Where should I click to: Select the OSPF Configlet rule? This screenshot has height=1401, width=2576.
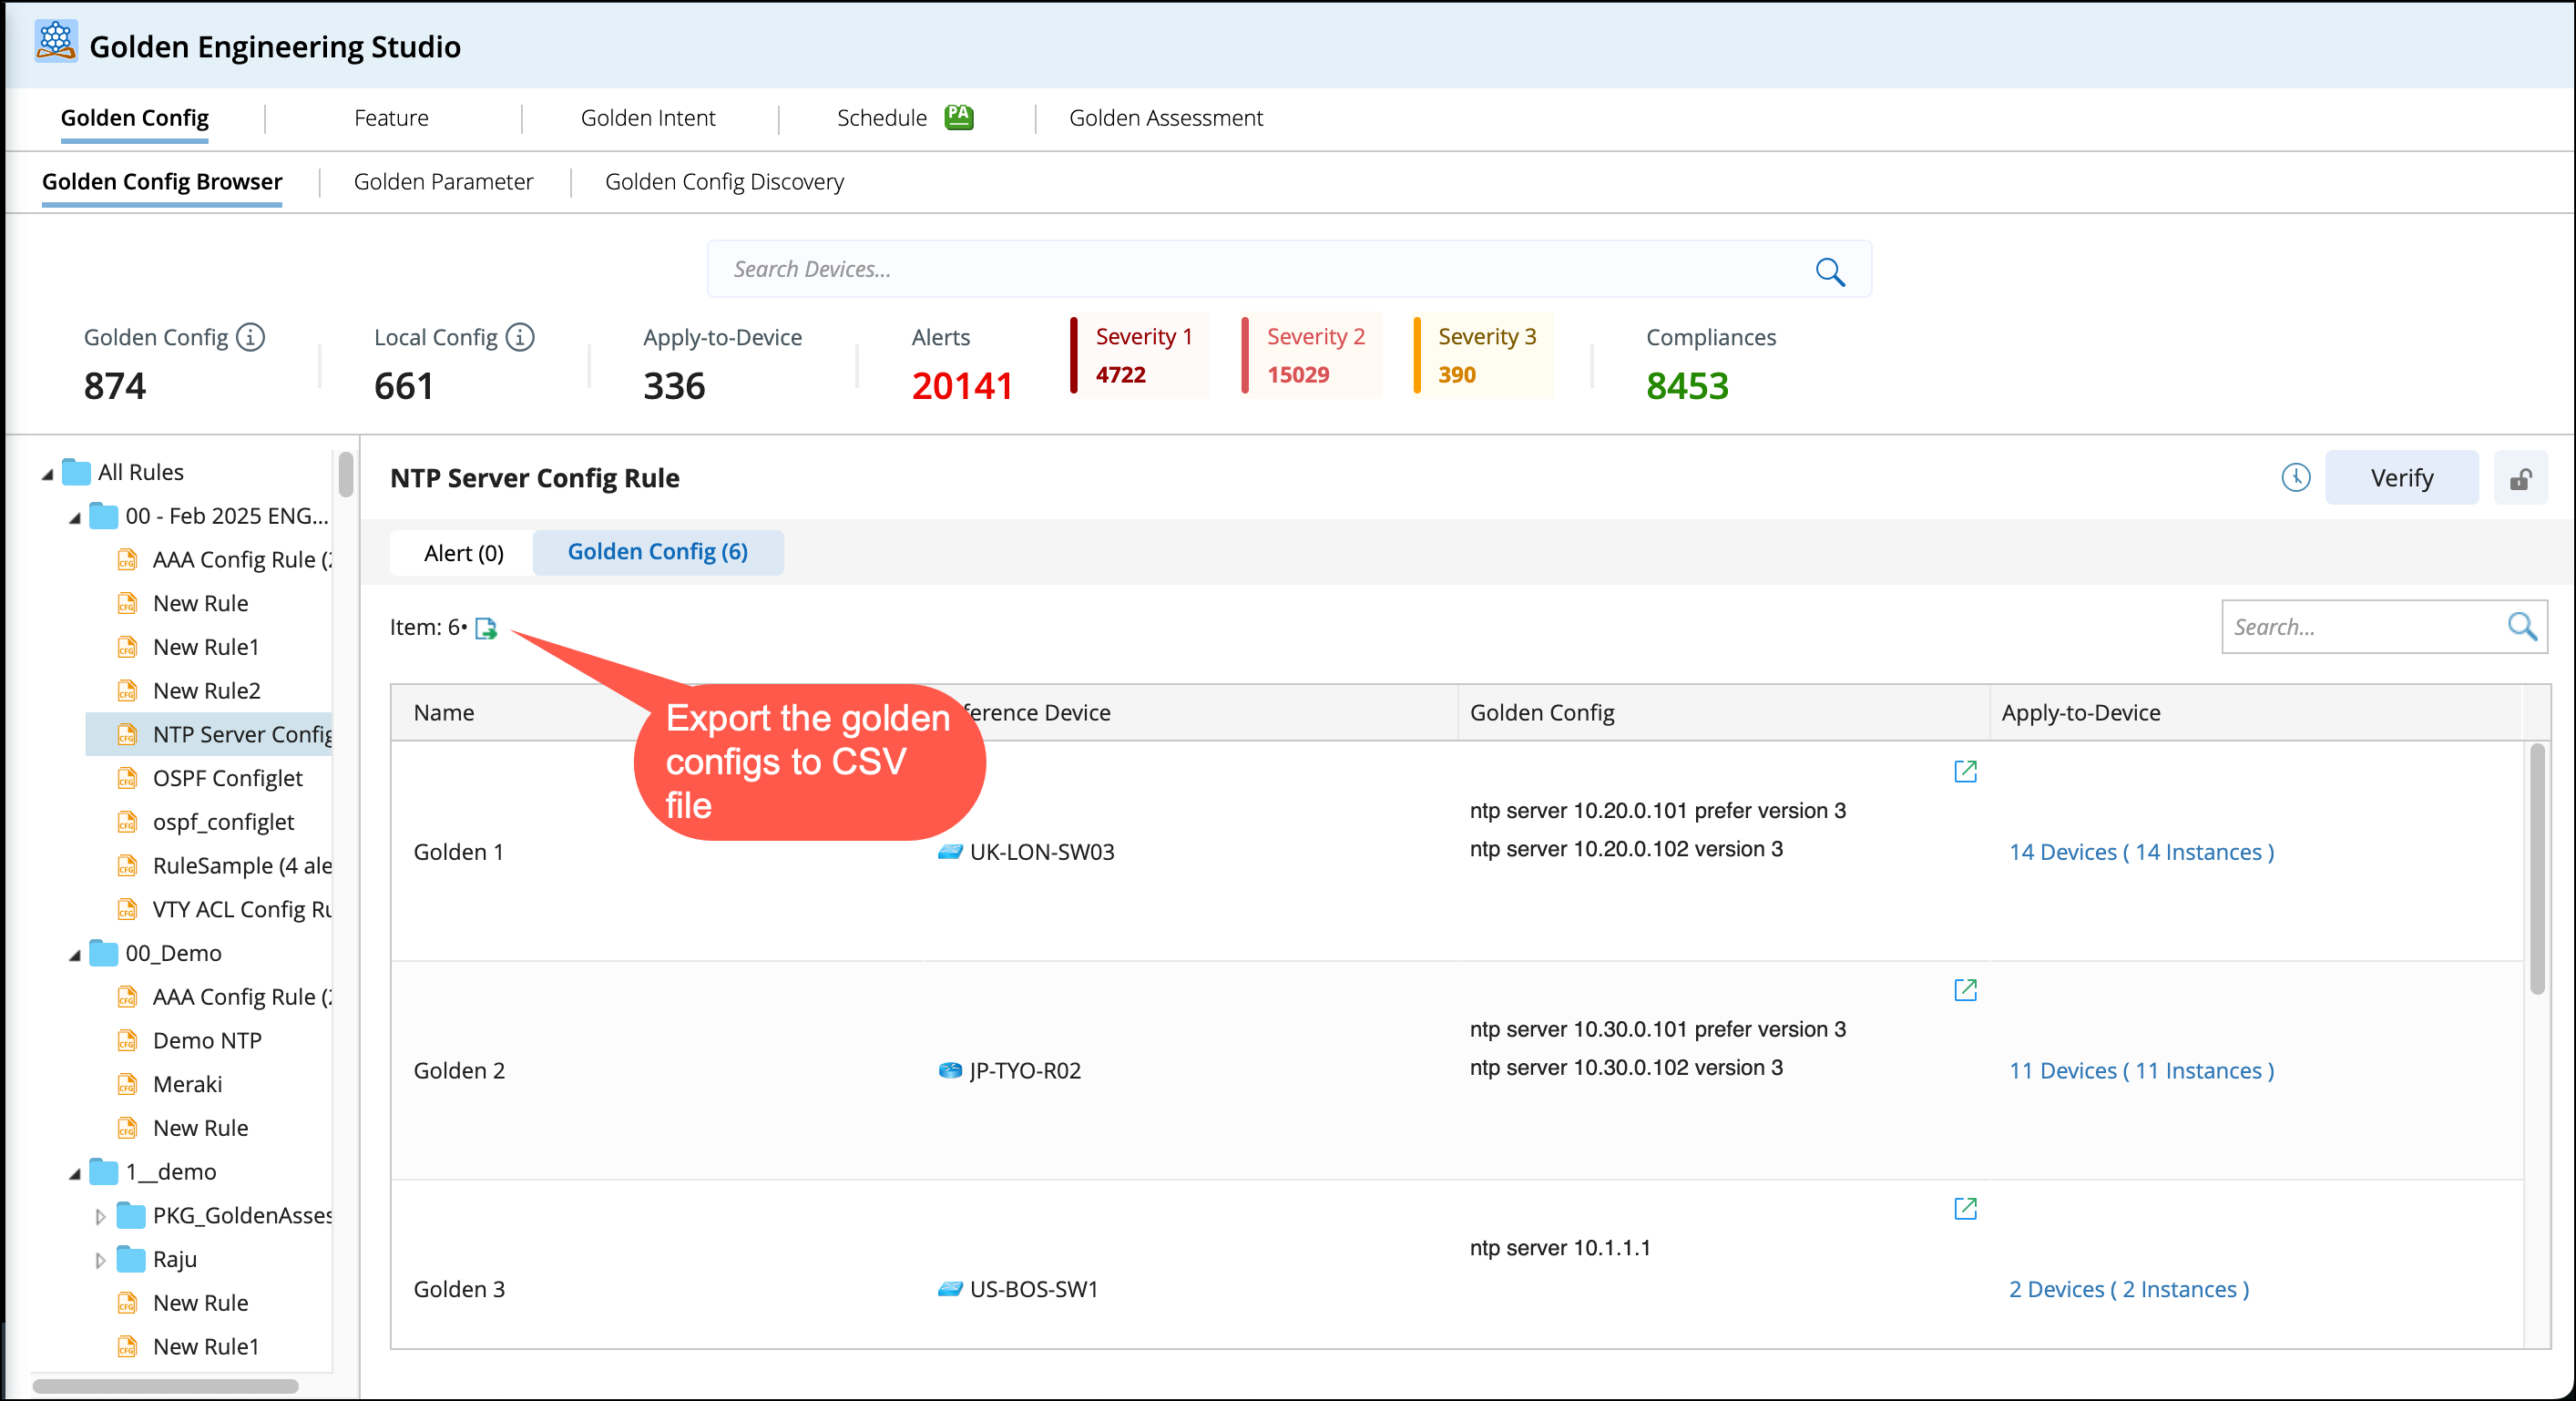[x=227, y=778]
